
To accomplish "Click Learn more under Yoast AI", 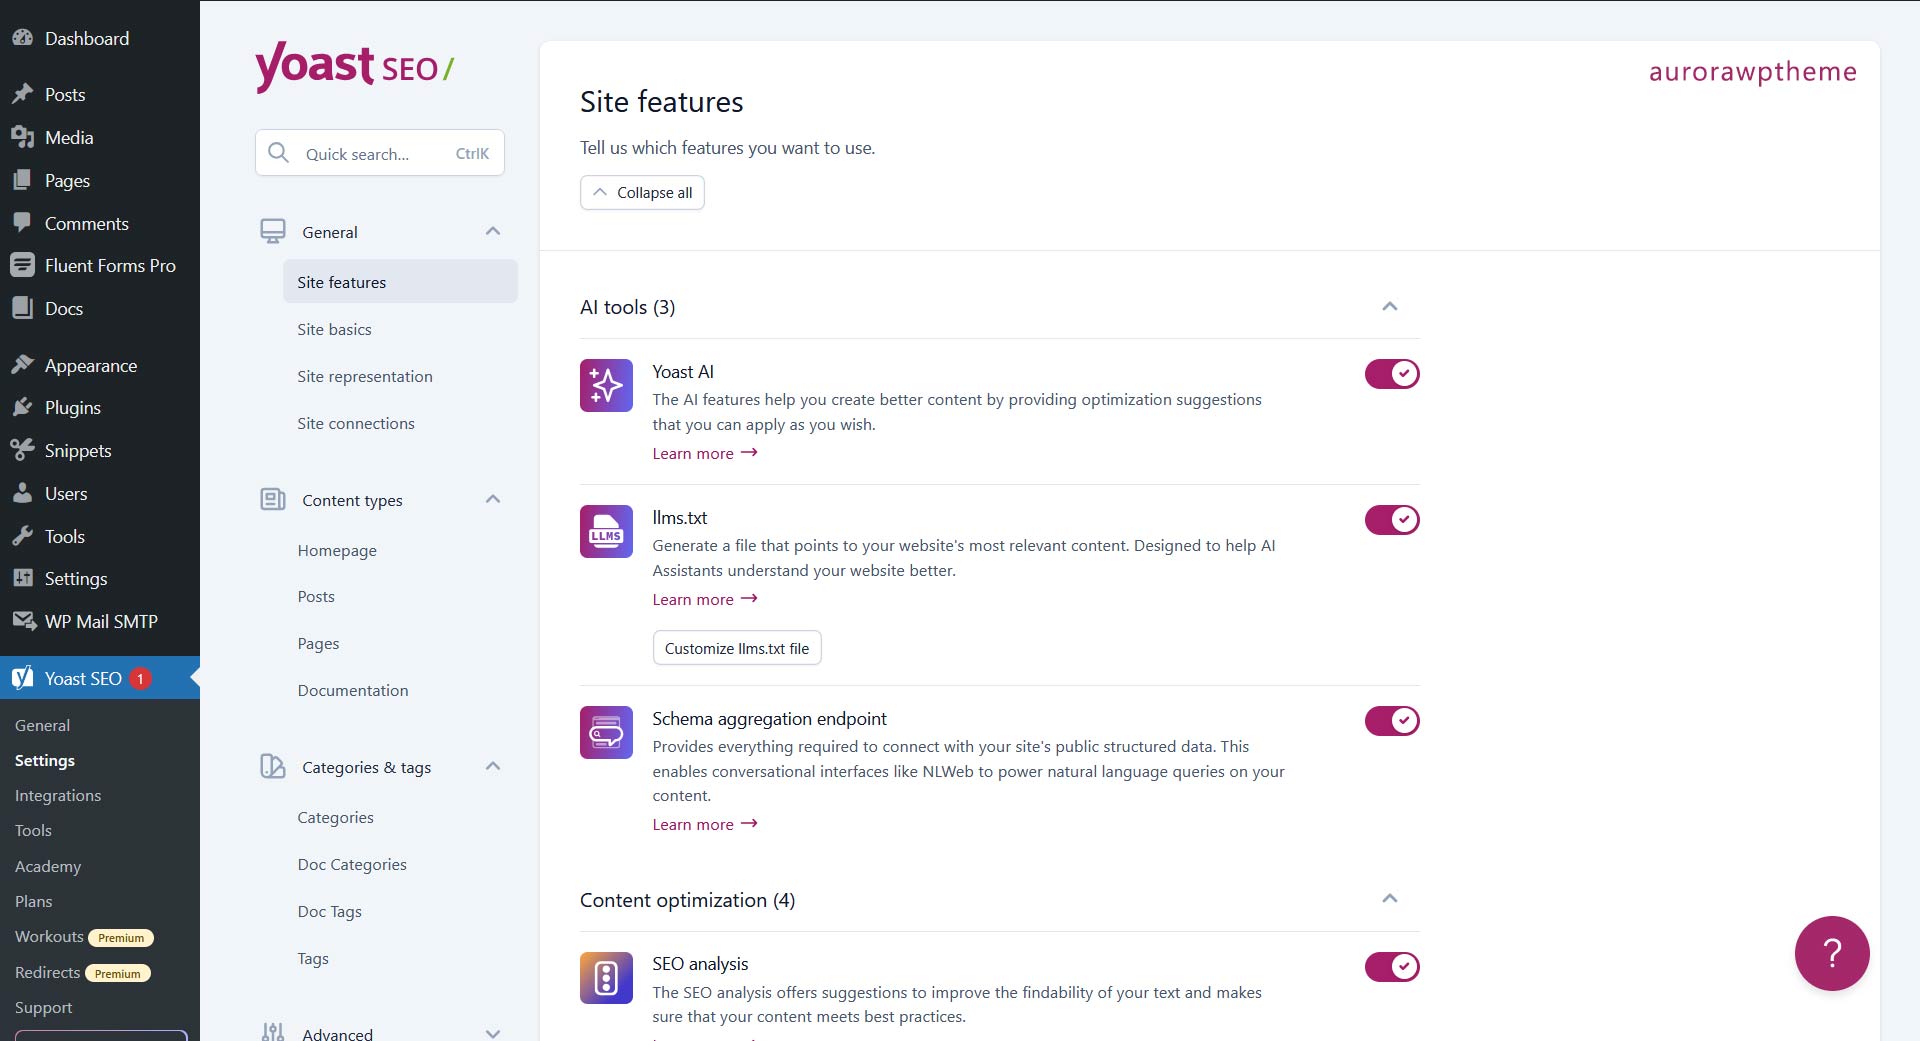I will [705, 453].
